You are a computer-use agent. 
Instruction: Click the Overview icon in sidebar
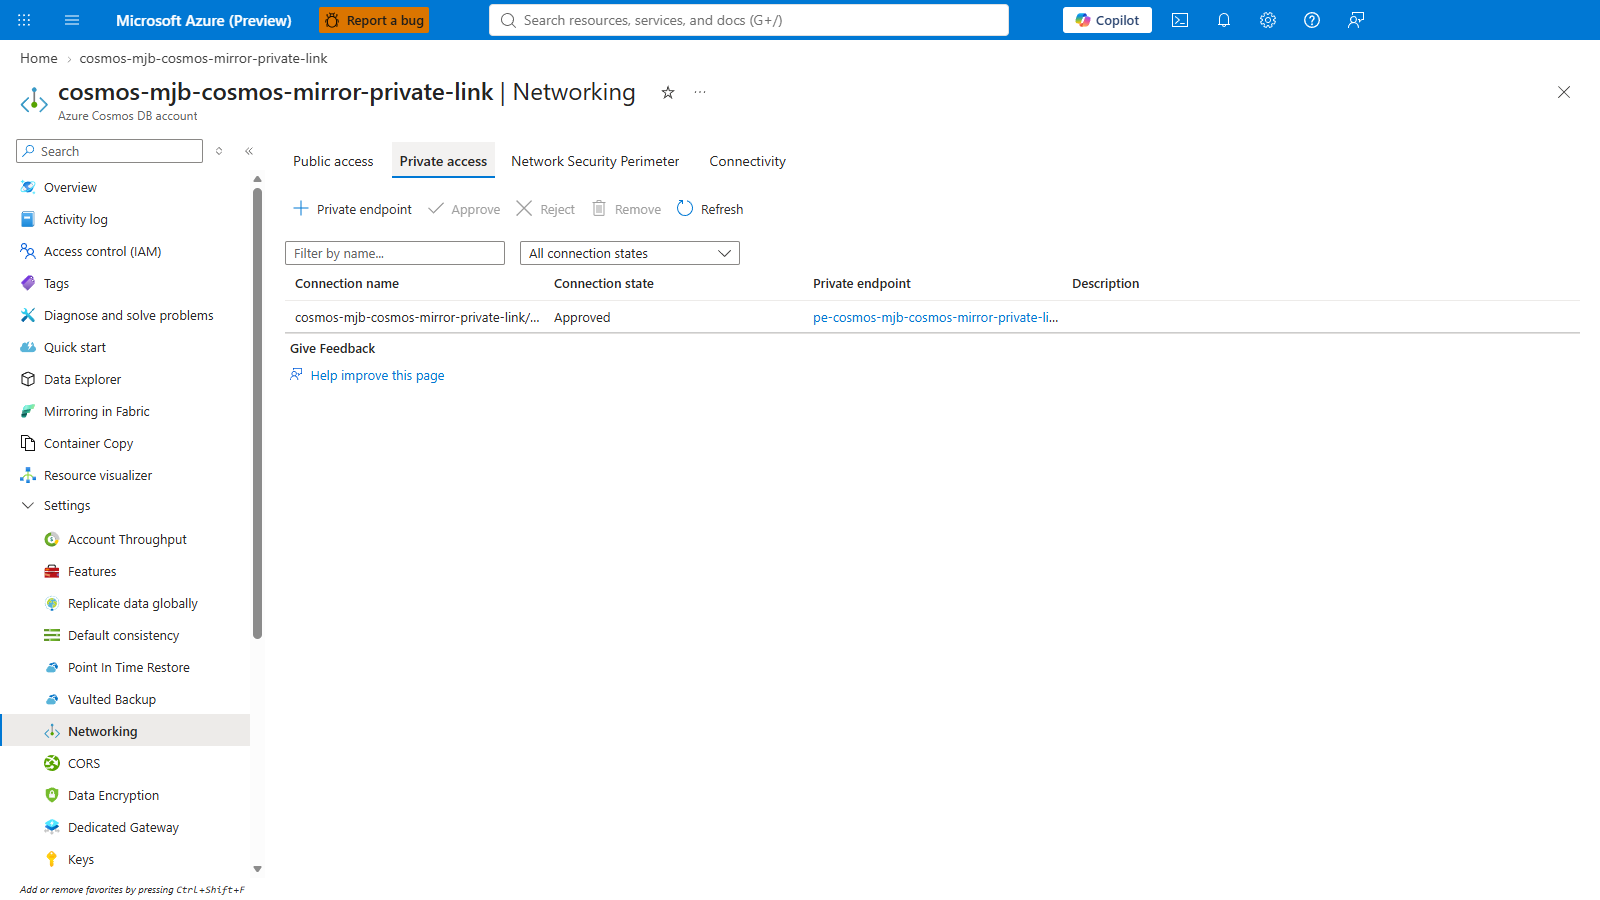28,187
